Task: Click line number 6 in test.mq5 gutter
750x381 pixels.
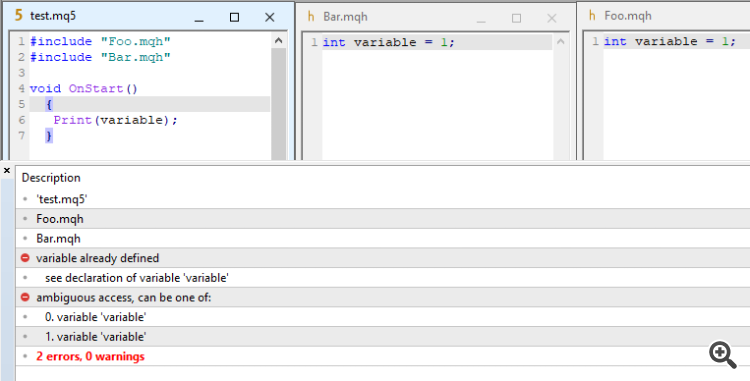Action: (x=22, y=120)
